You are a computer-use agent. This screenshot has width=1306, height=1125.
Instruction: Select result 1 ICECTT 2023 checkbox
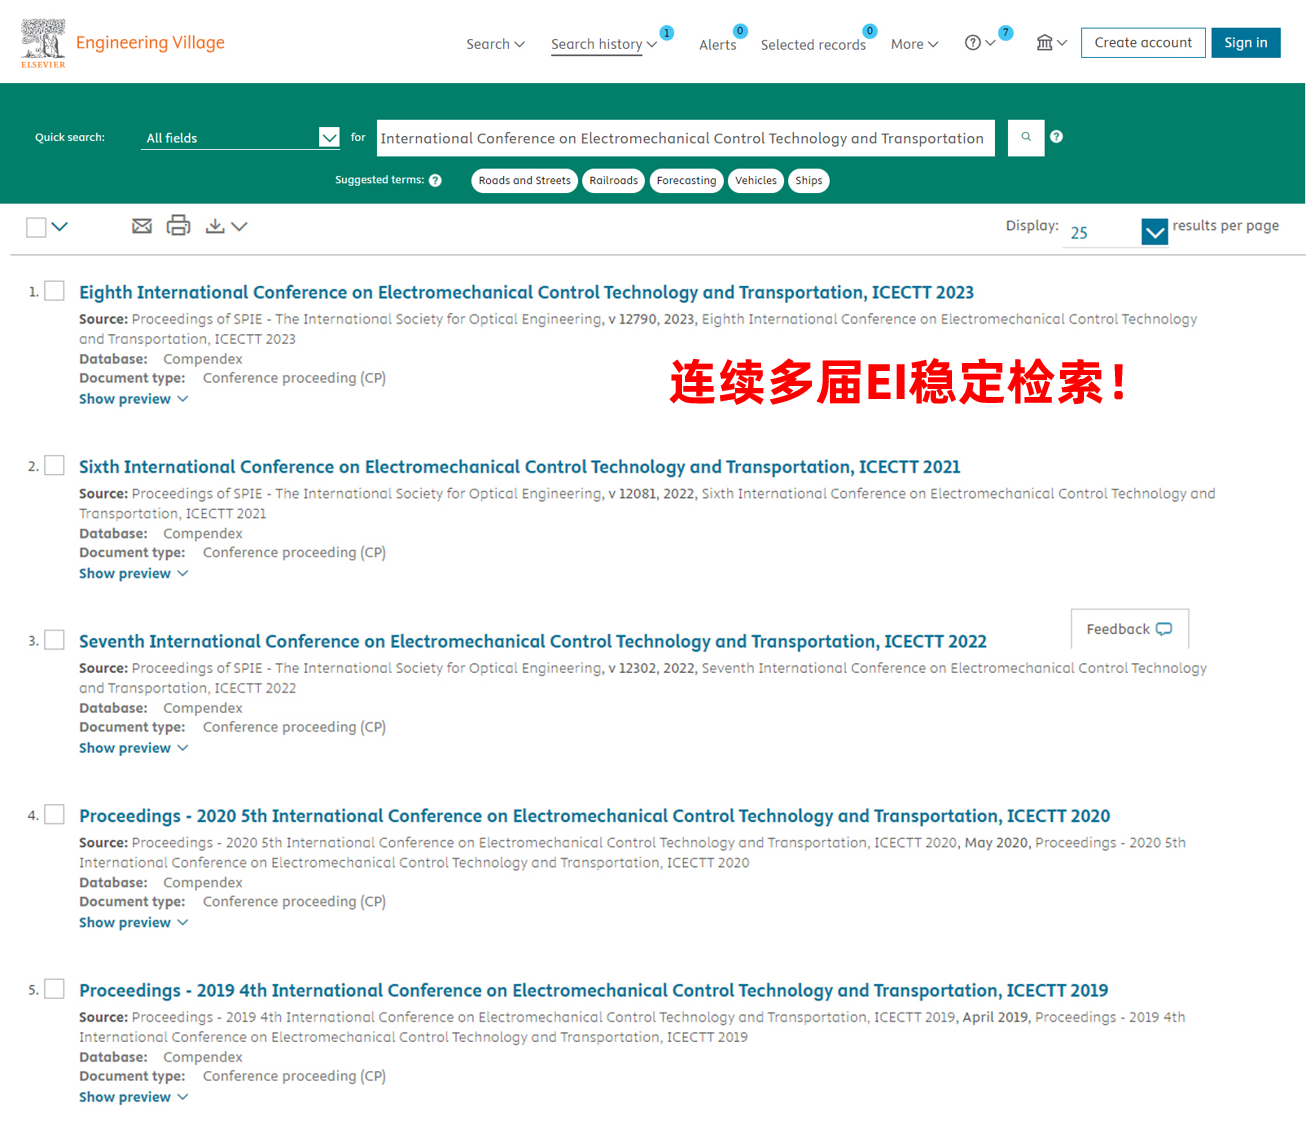55,291
